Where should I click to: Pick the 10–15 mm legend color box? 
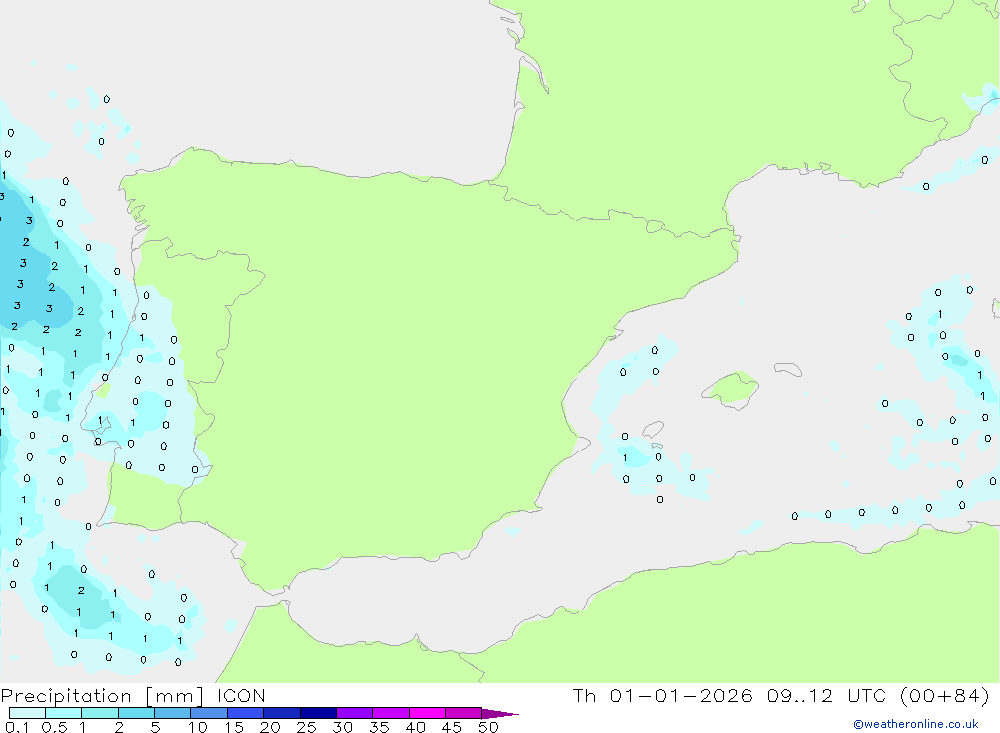209,713
